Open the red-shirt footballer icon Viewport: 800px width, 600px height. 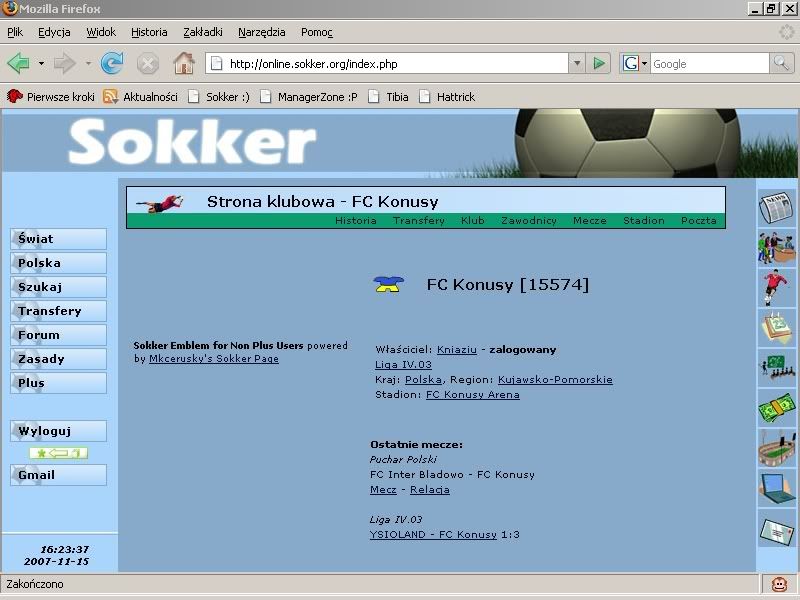point(776,288)
